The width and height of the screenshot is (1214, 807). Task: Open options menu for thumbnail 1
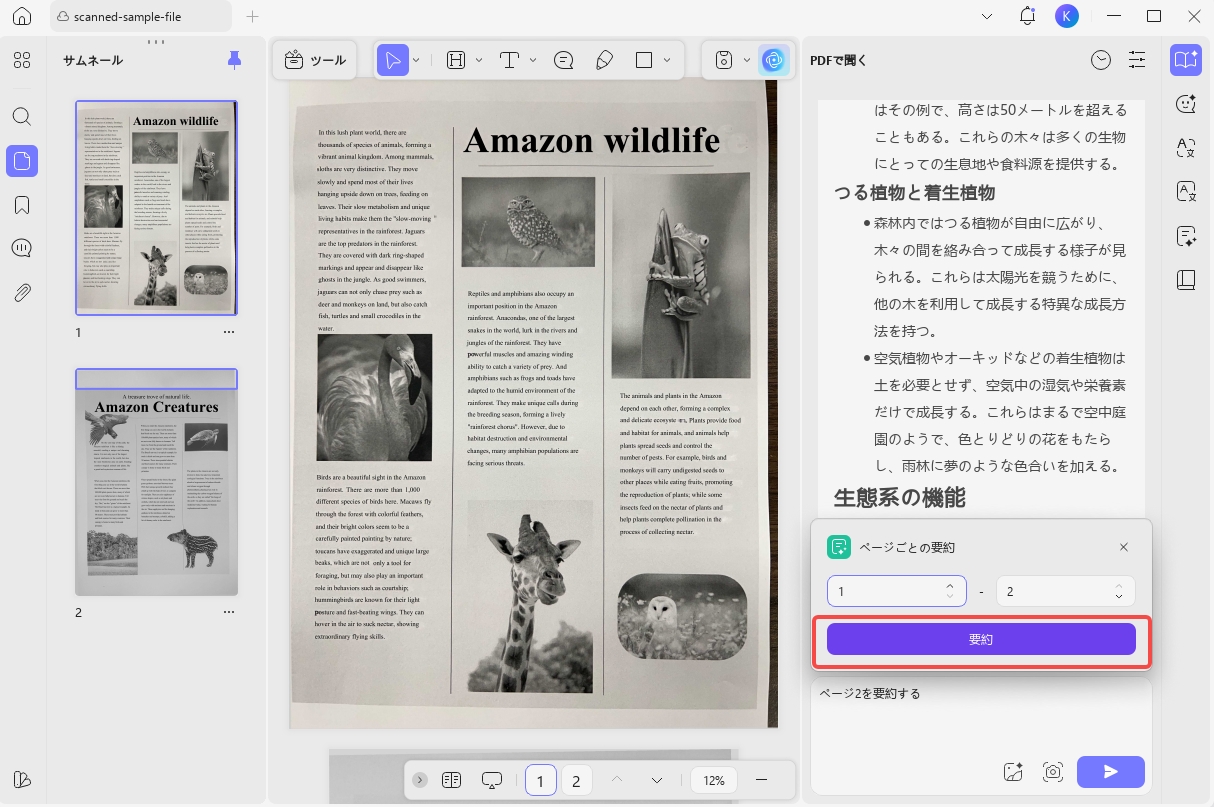click(229, 332)
